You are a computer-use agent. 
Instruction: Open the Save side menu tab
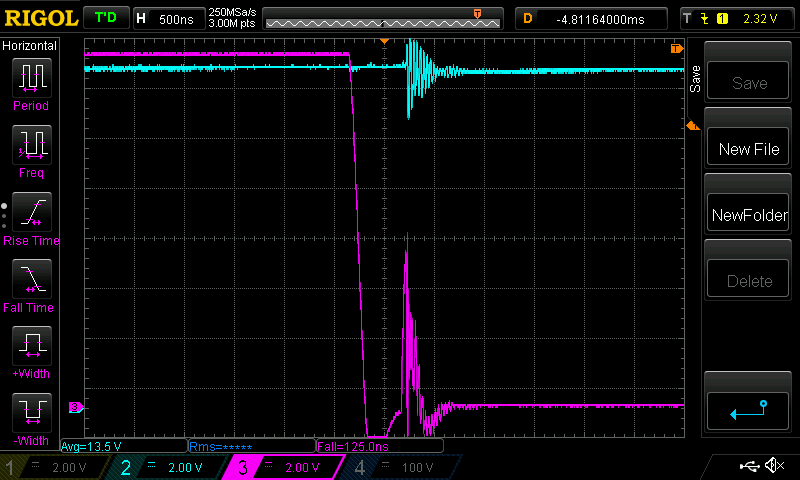(694, 79)
